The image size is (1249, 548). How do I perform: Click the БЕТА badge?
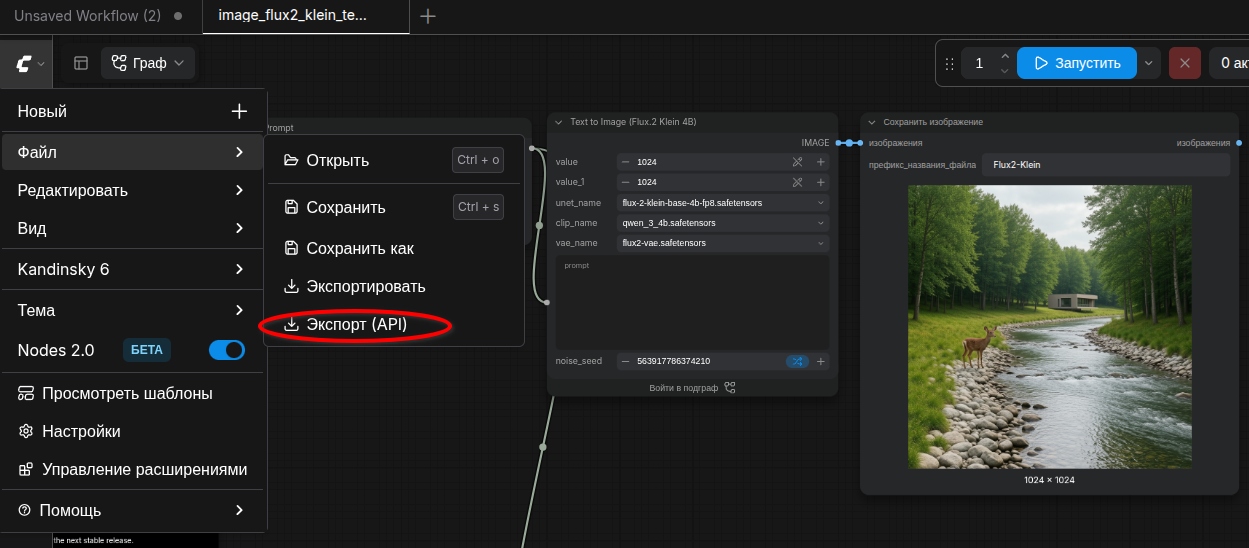click(147, 350)
